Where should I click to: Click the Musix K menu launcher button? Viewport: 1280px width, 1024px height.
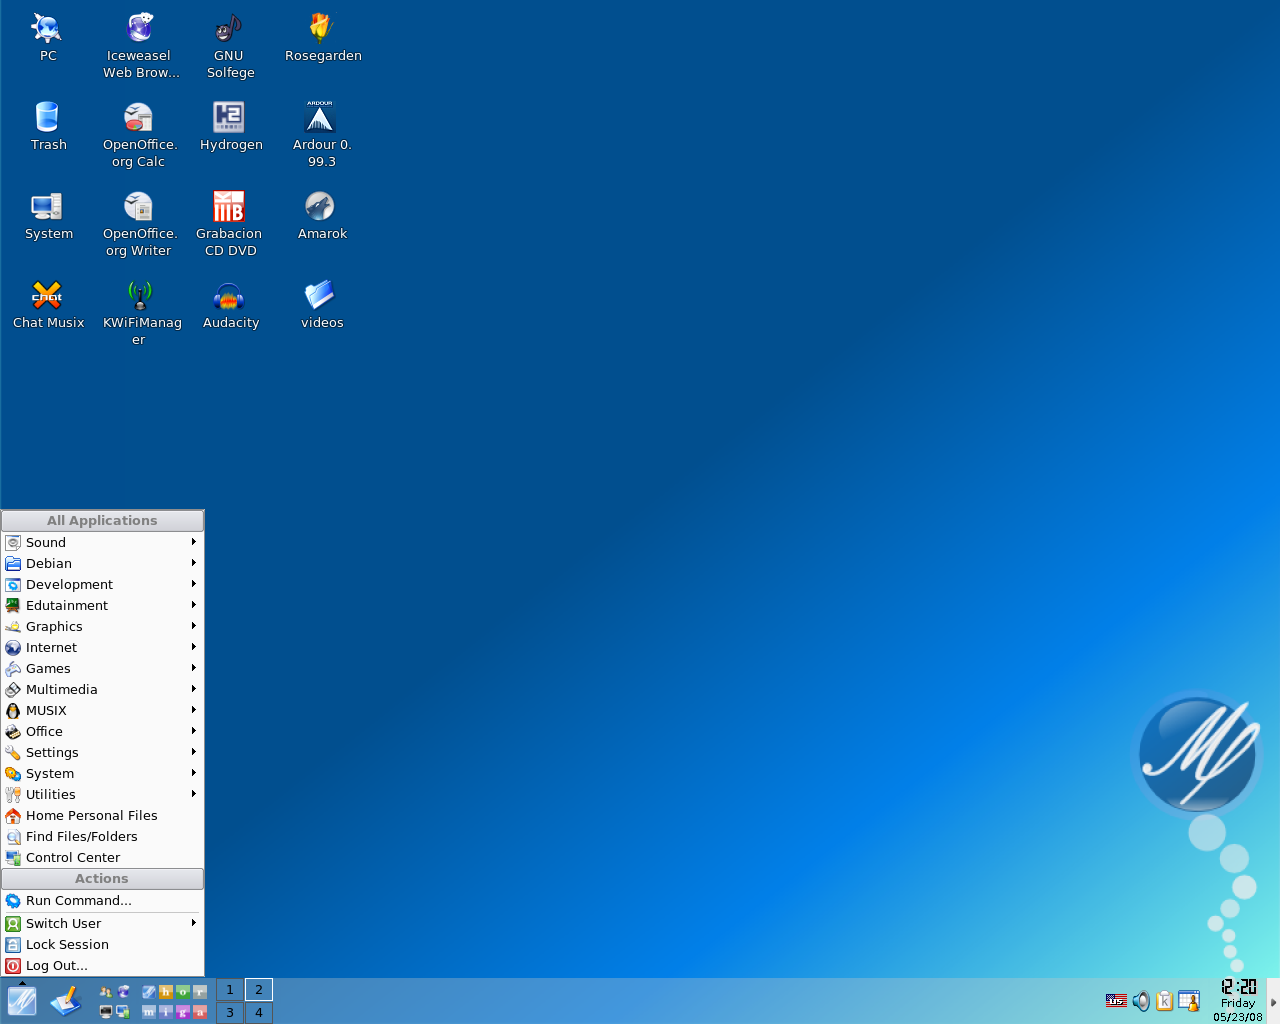tap(22, 1001)
